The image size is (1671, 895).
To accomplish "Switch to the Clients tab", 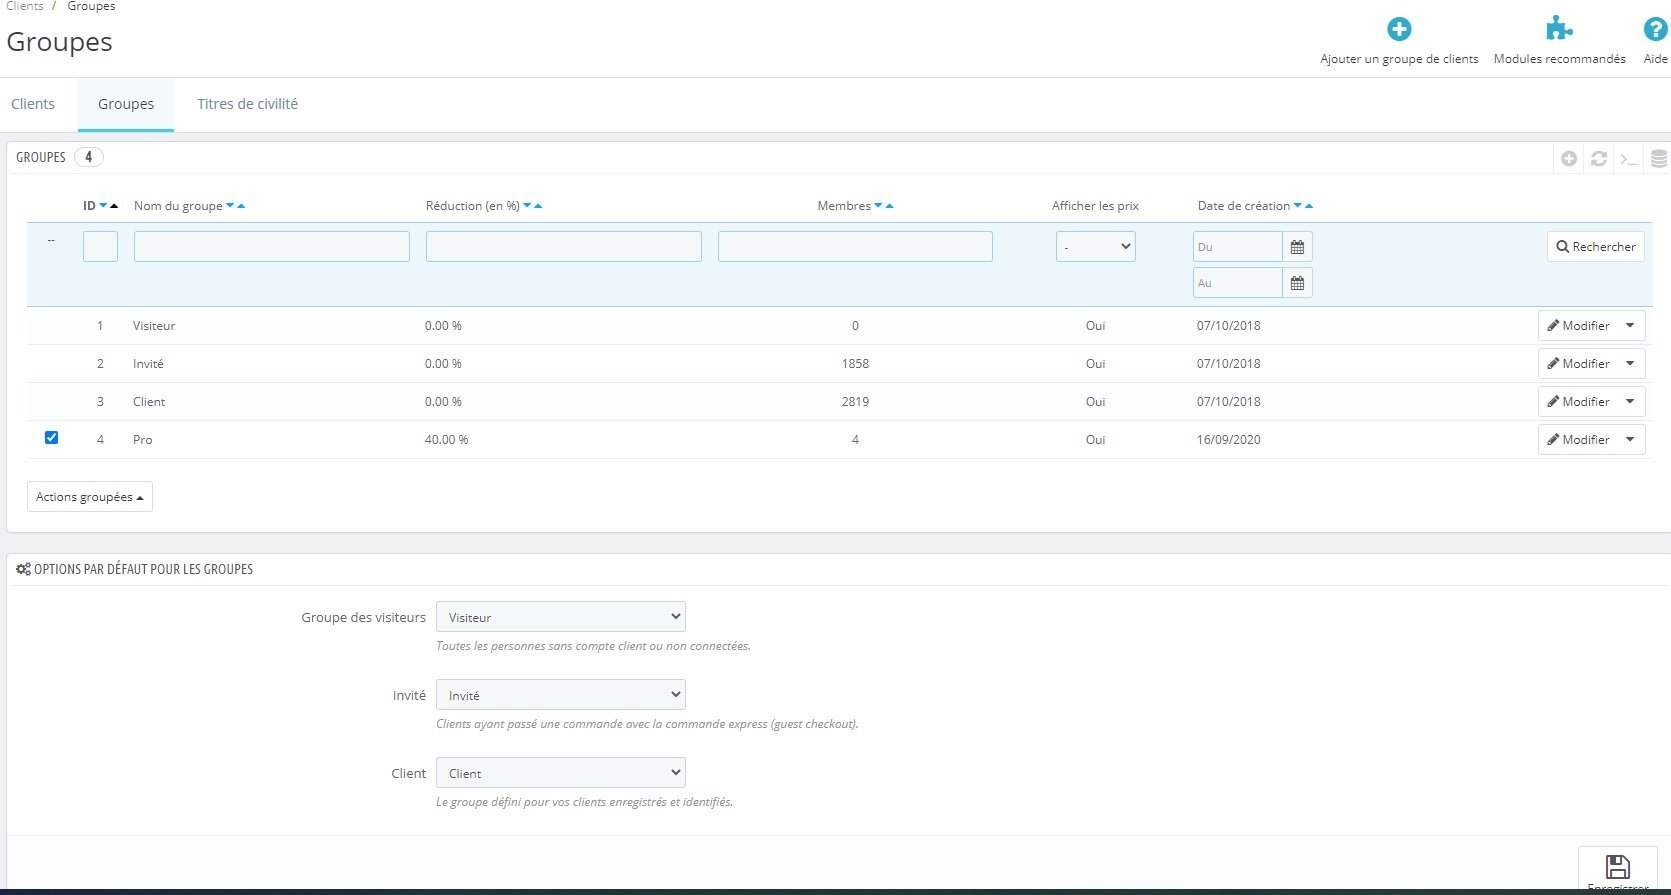I will [33, 104].
